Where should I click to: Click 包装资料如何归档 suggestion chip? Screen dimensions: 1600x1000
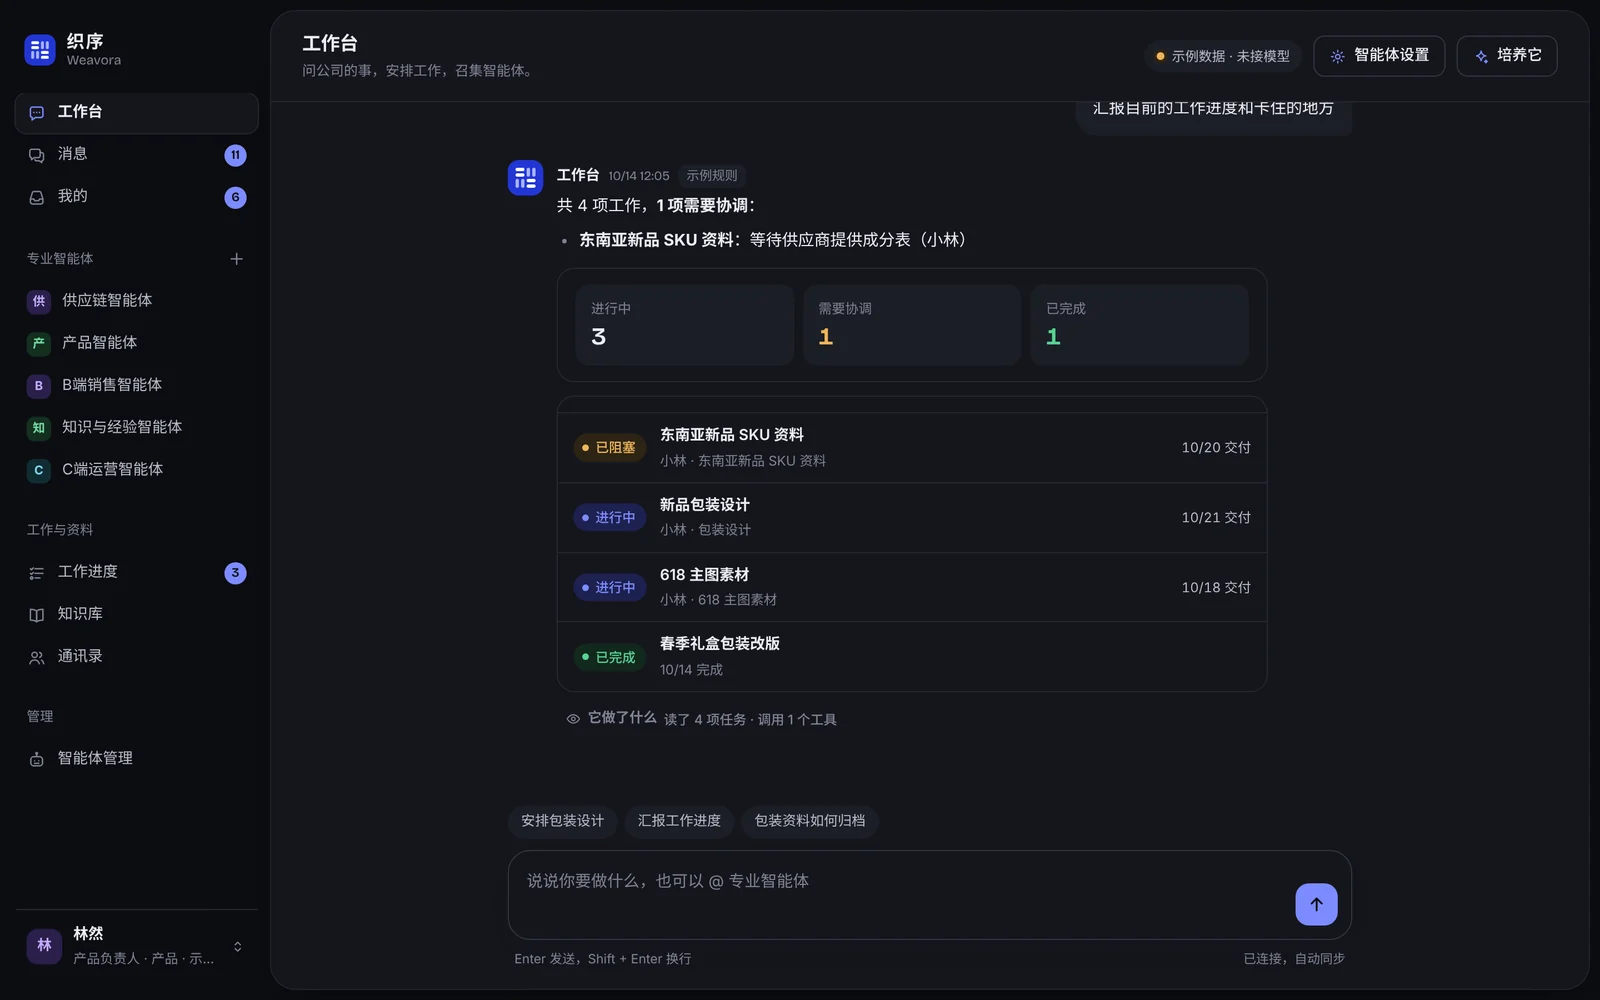point(810,821)
